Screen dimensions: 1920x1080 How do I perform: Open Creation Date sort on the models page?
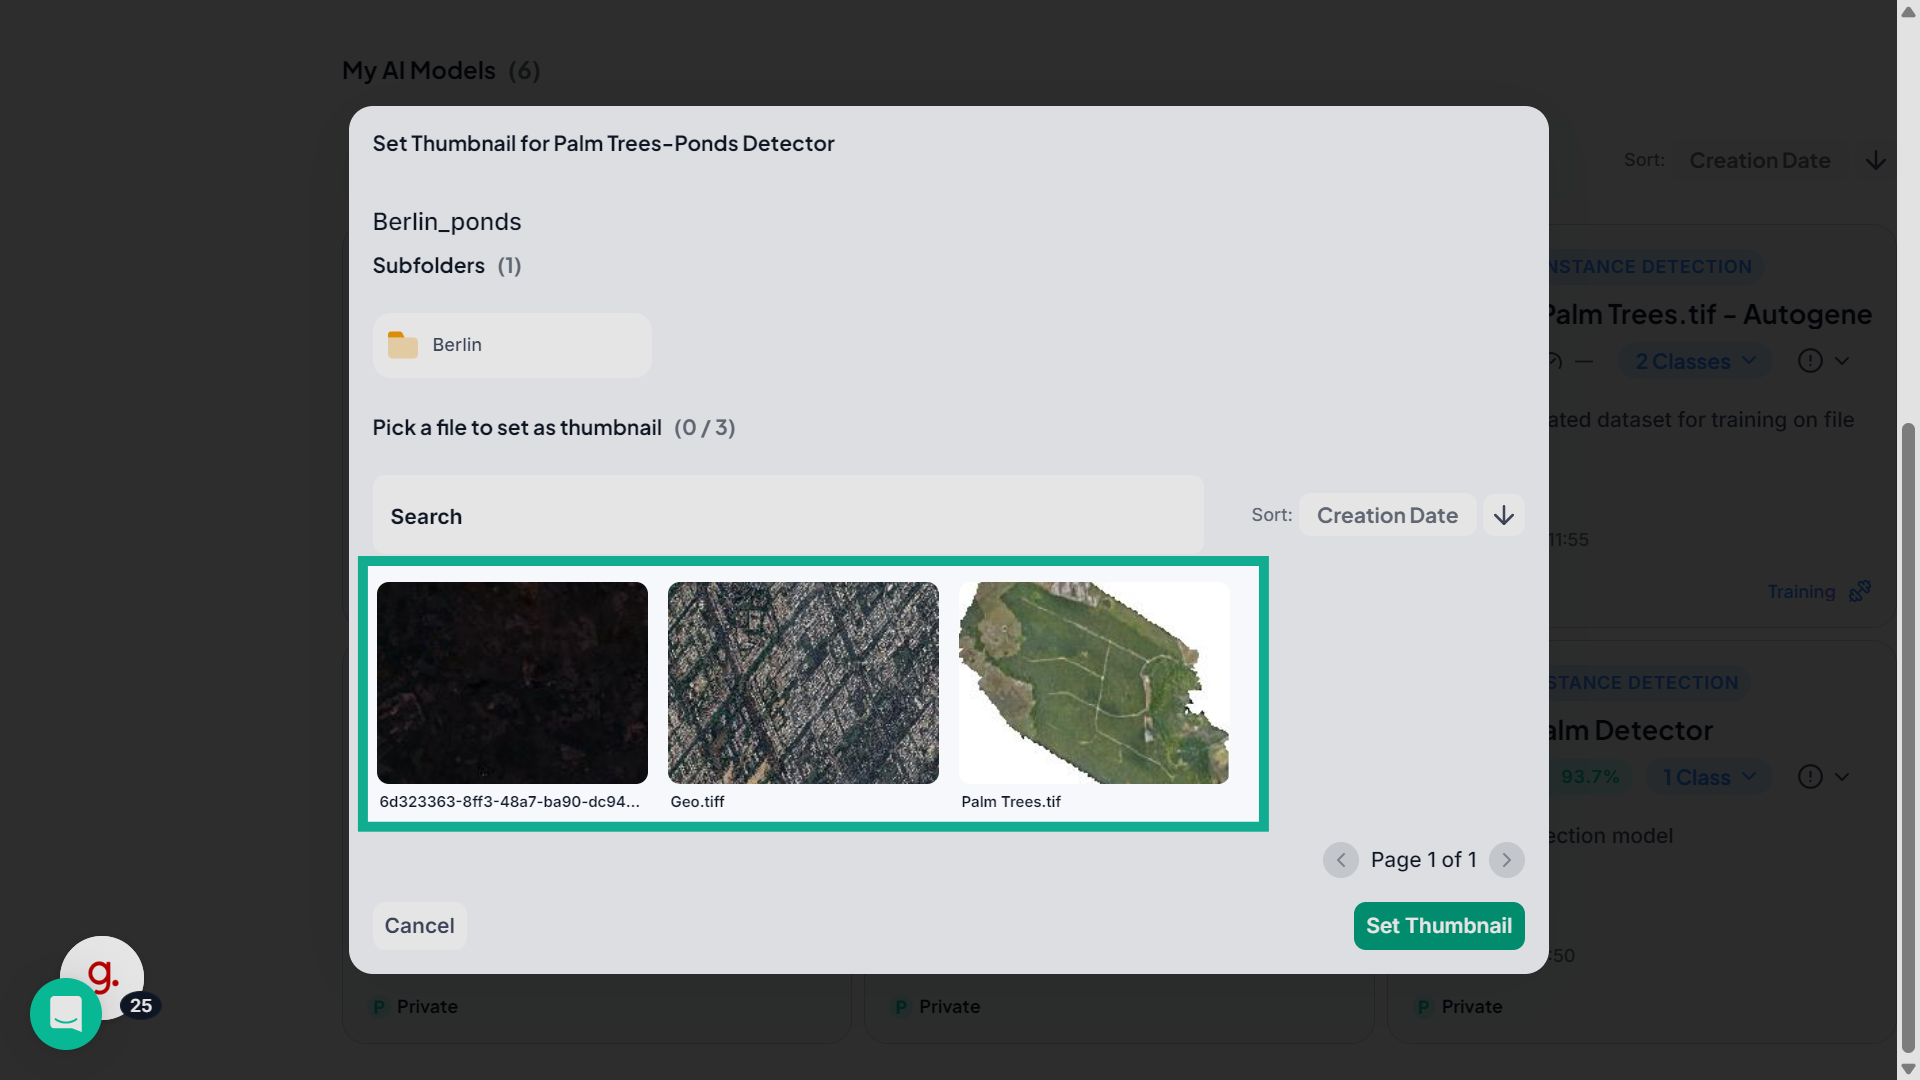tap(1760, 161)
